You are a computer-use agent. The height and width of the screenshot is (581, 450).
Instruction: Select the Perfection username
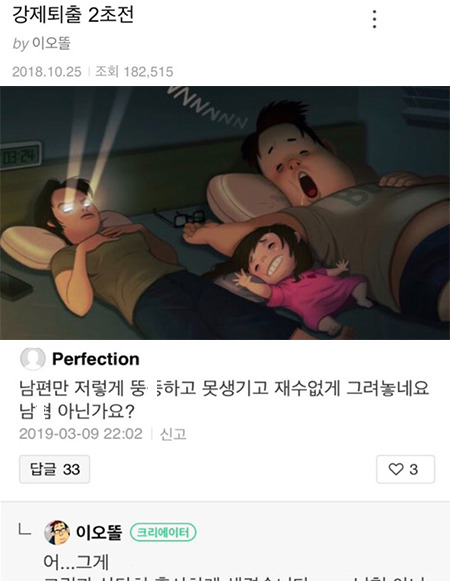(96, 359)
